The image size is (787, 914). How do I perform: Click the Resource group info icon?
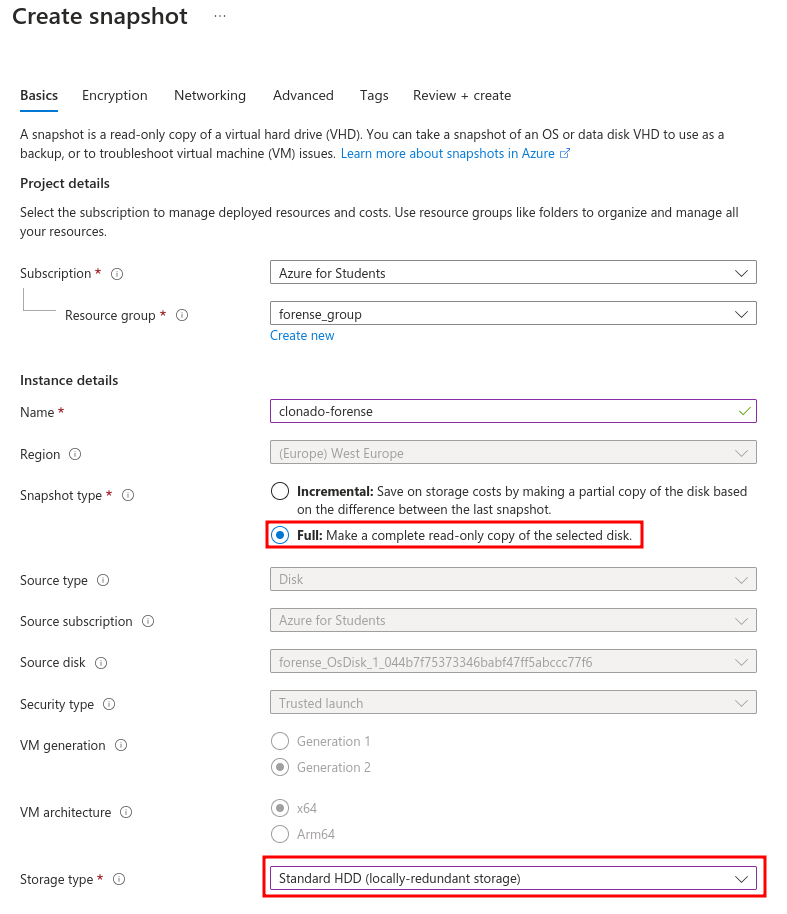[x=182, y=315]
